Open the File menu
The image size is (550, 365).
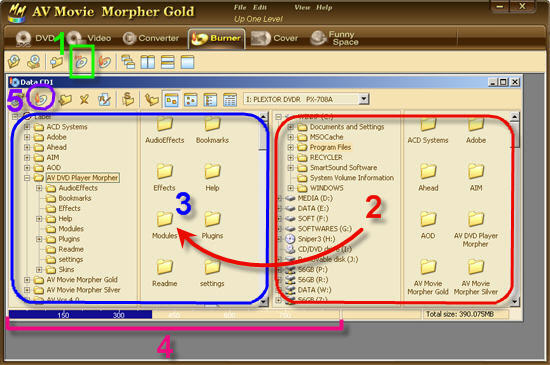click(240, 7)
